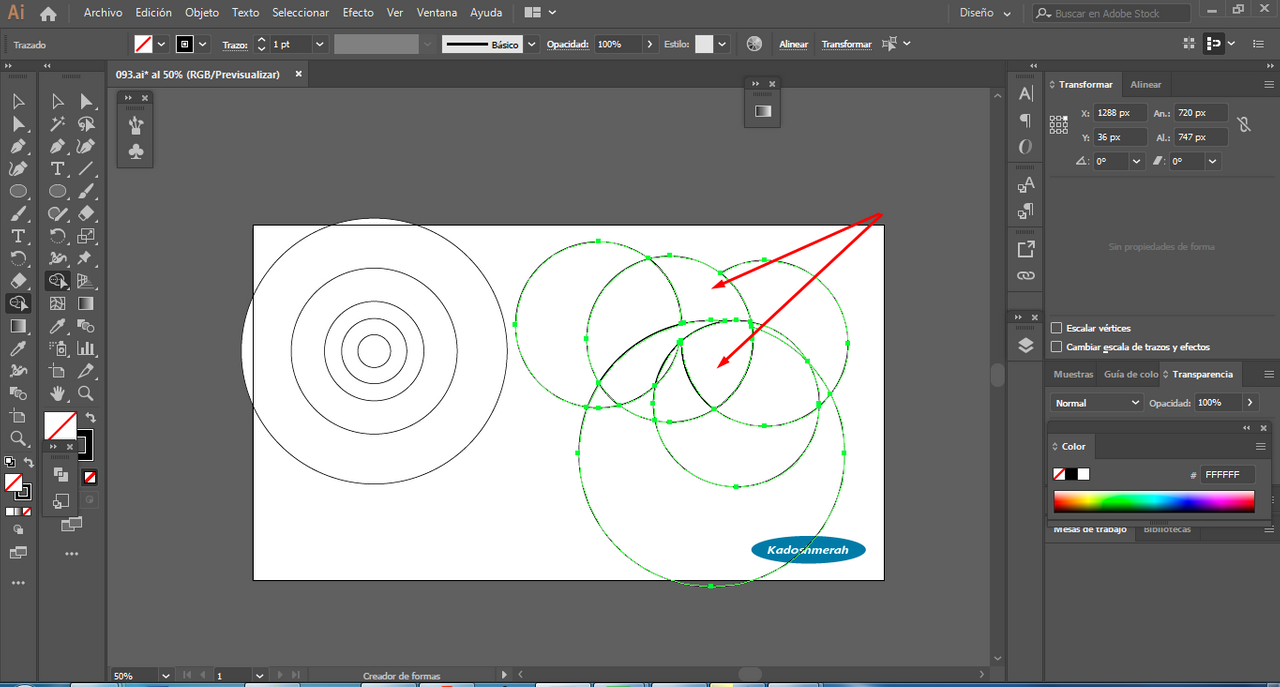Open the Efecto menu
The image size is (1280, 687).
pos(358,13)
